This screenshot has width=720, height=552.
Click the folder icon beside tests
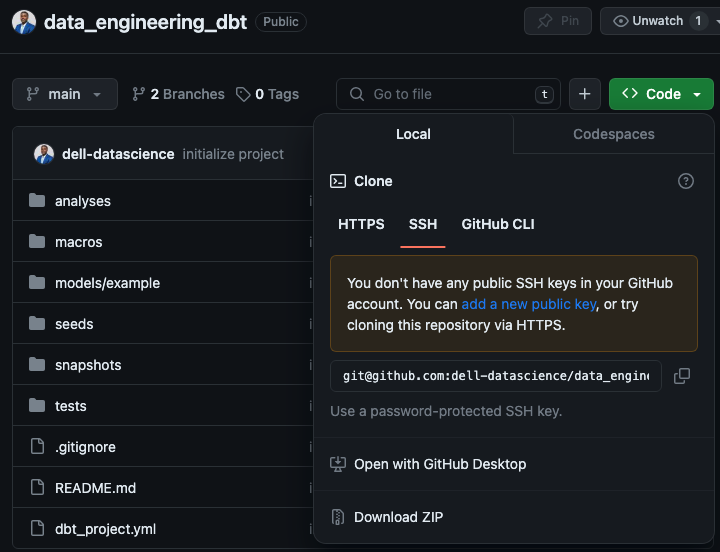[37, 406]
